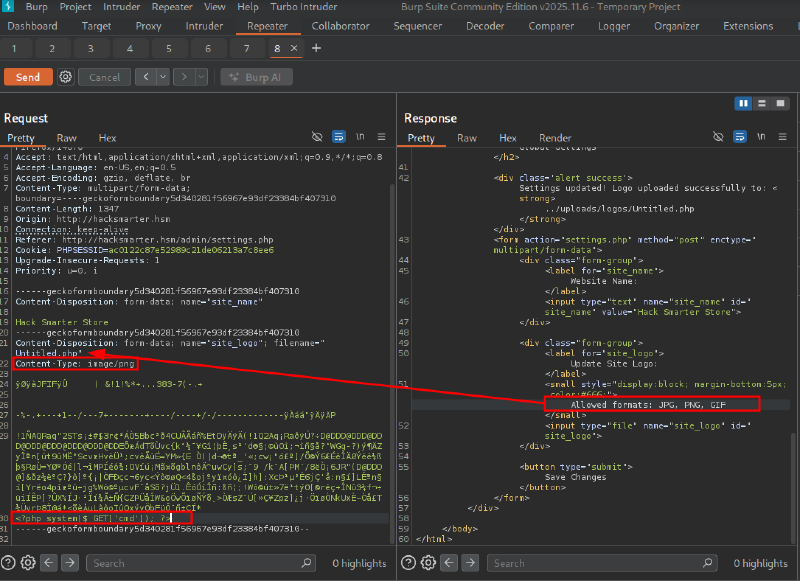The width and height of the screenshot is (800, 581).
Task: Open the View menu
Action: click(x=215, y=7)
